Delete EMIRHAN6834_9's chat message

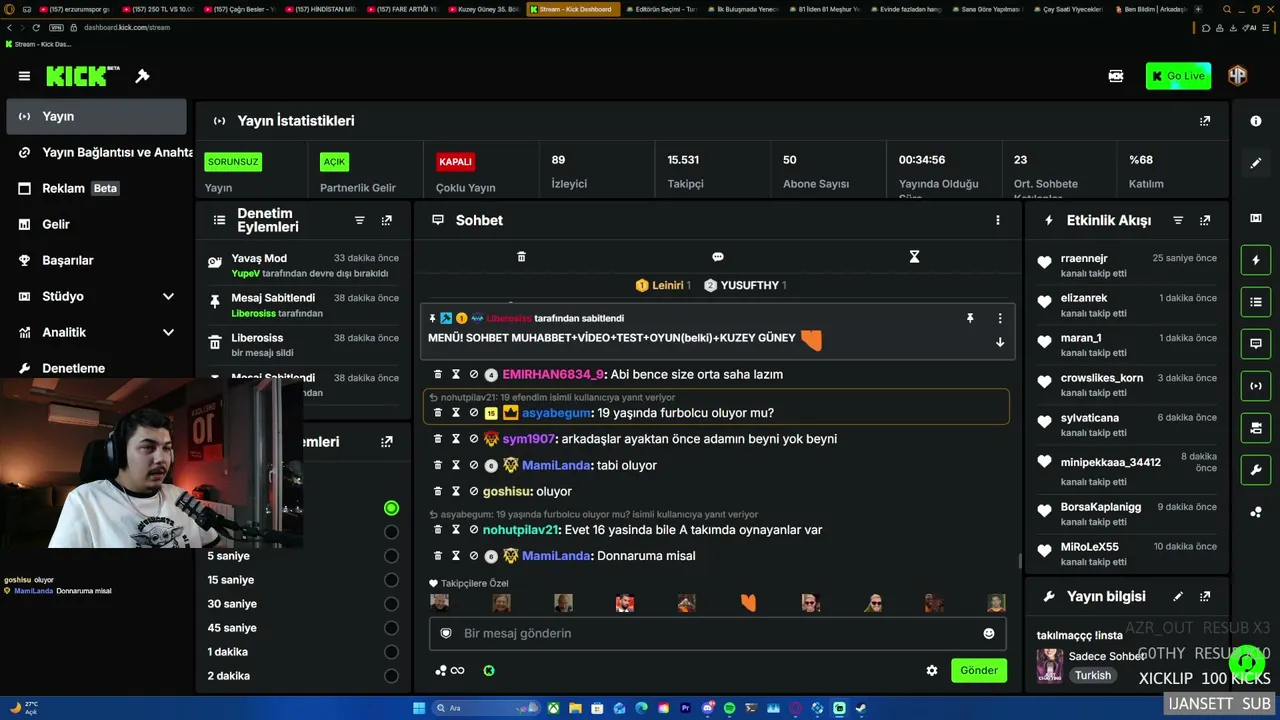437,374
